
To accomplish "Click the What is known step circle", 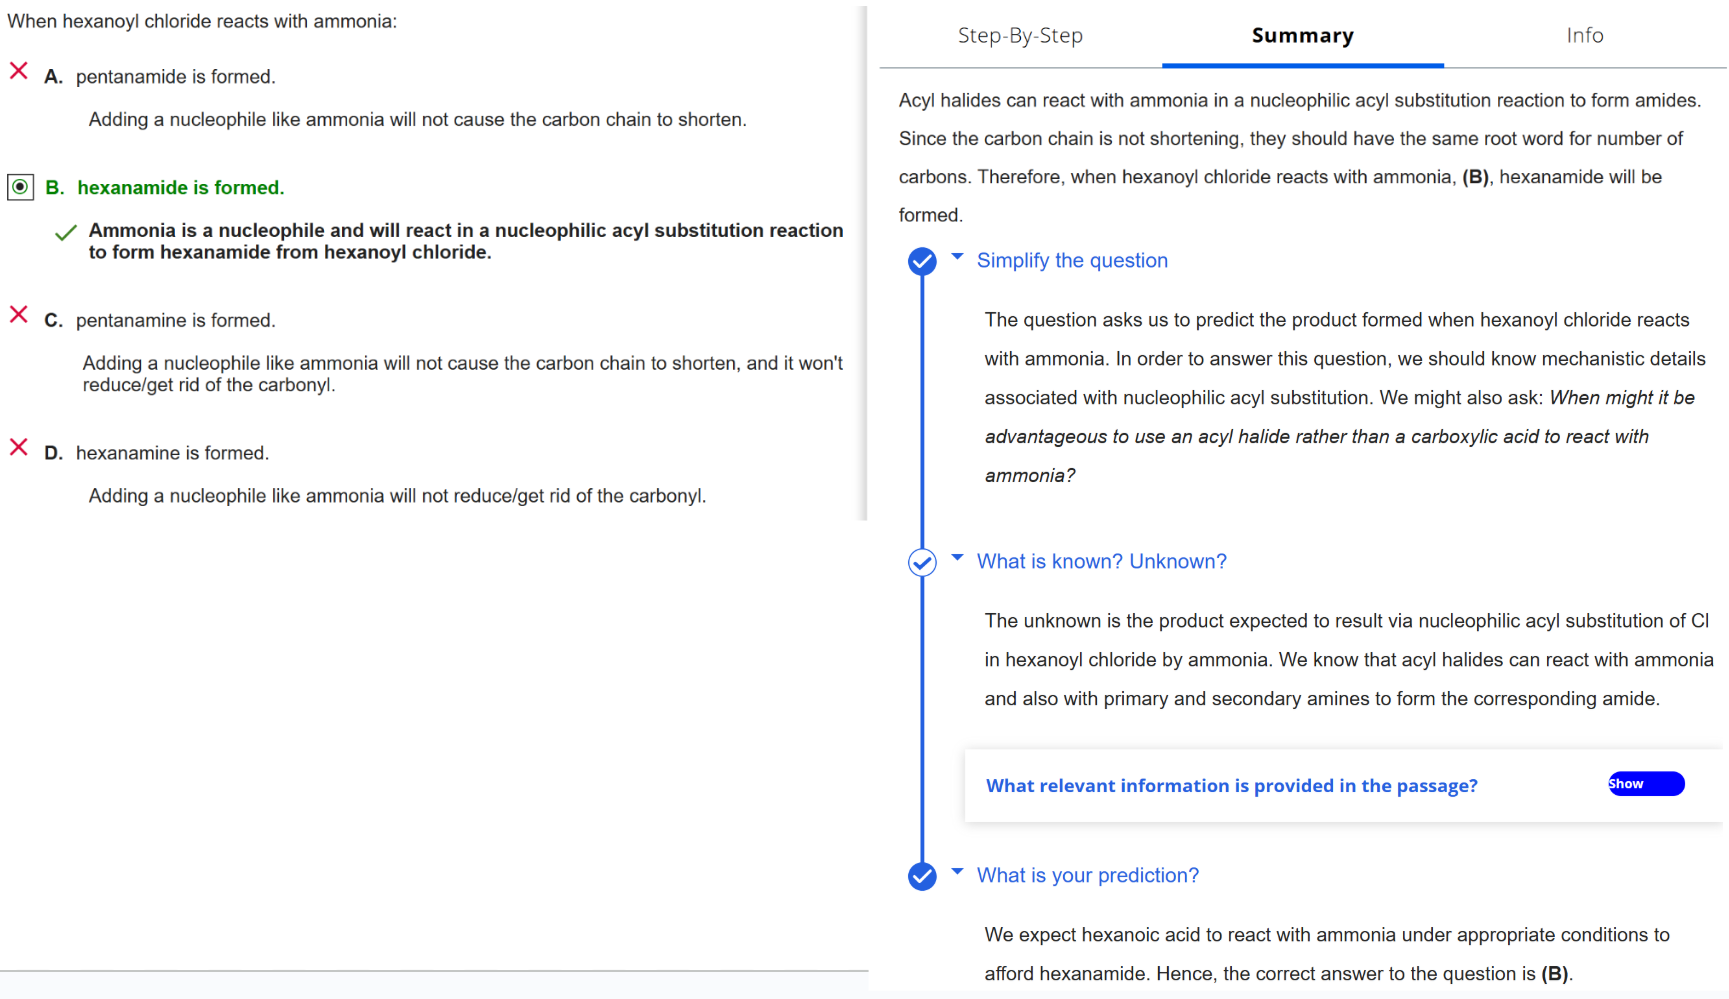I will 922,563.
